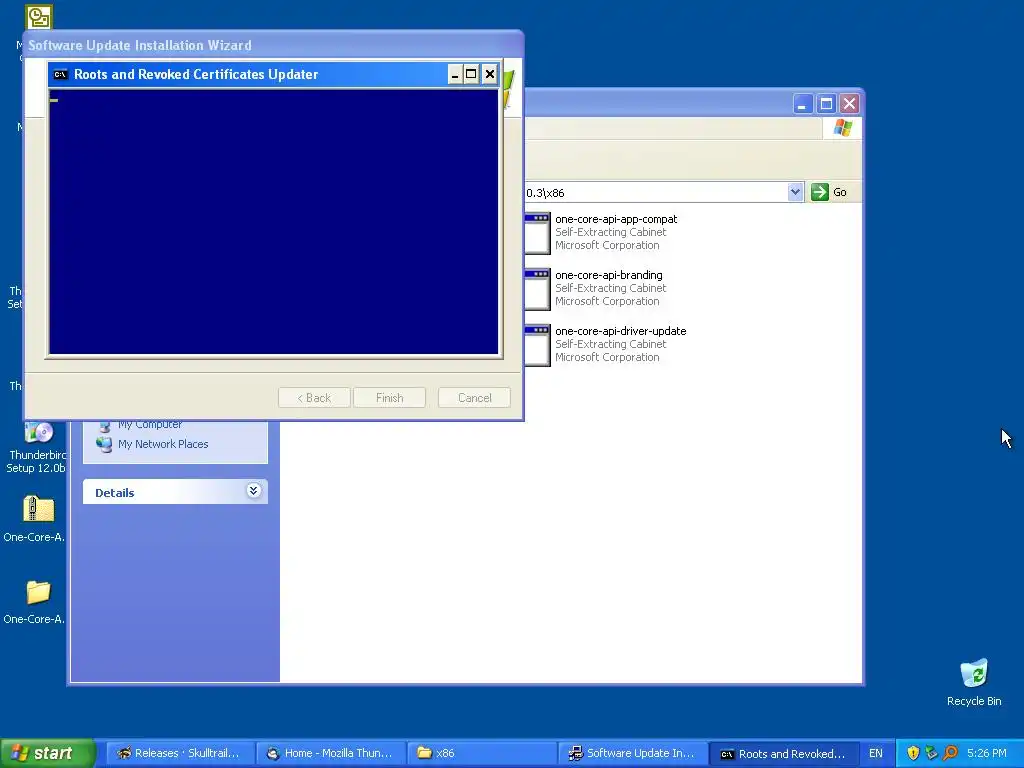The width and height of the screenshot is (1024, 768).
Task: Click the Cancel button in wizard
Action: click(474, 398)
